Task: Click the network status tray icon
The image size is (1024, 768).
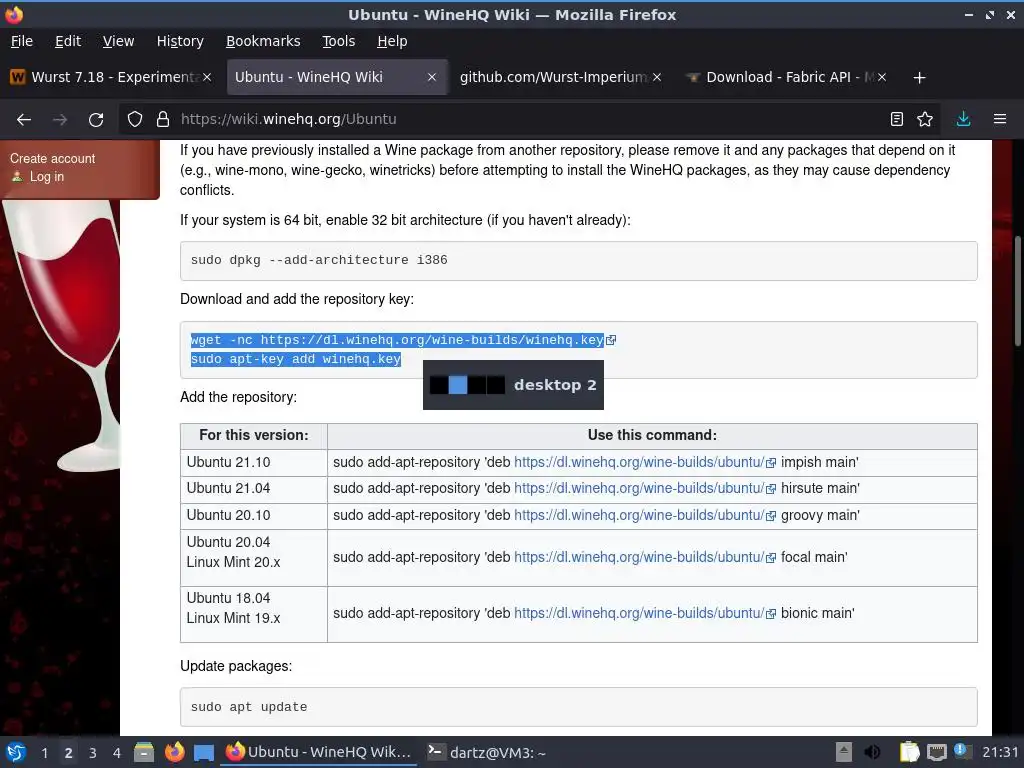Action: (936, 752)
